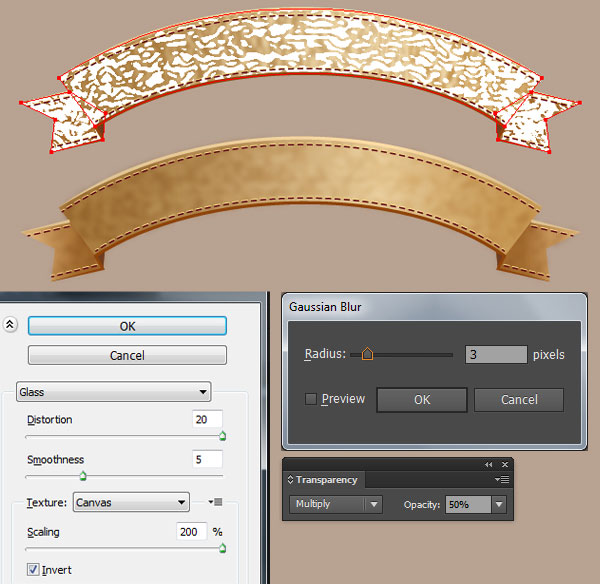
Task: Click Cancel in the Gaussian Blur dialog
Action: tap(519, 400)
